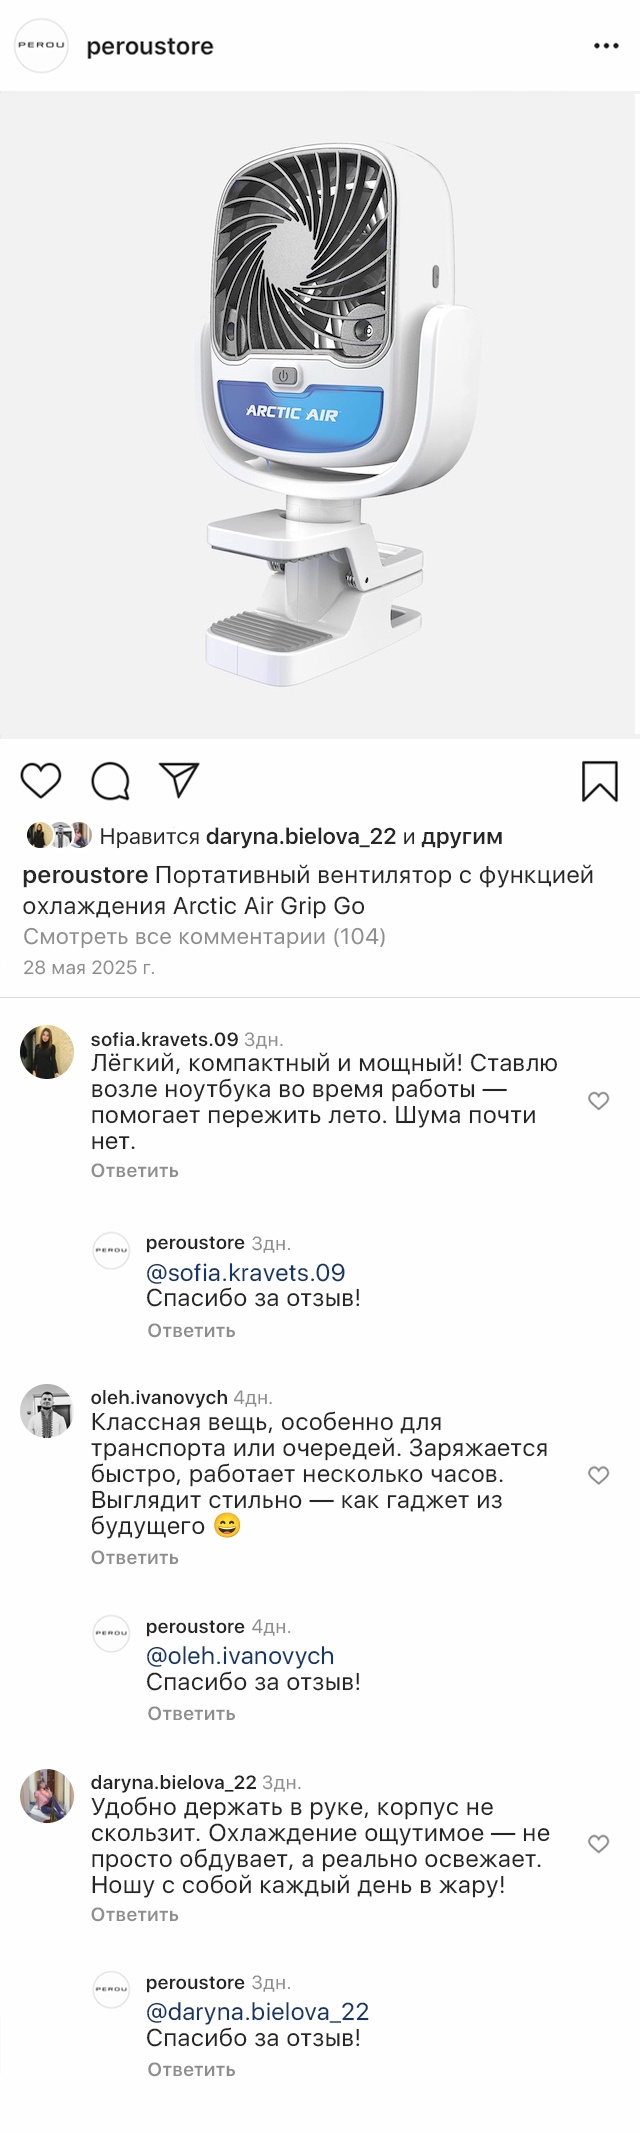The height and width of the screenshot is (2133, 640).
Task: View the liked-by avatars group
Action: (x=59, y=835)
